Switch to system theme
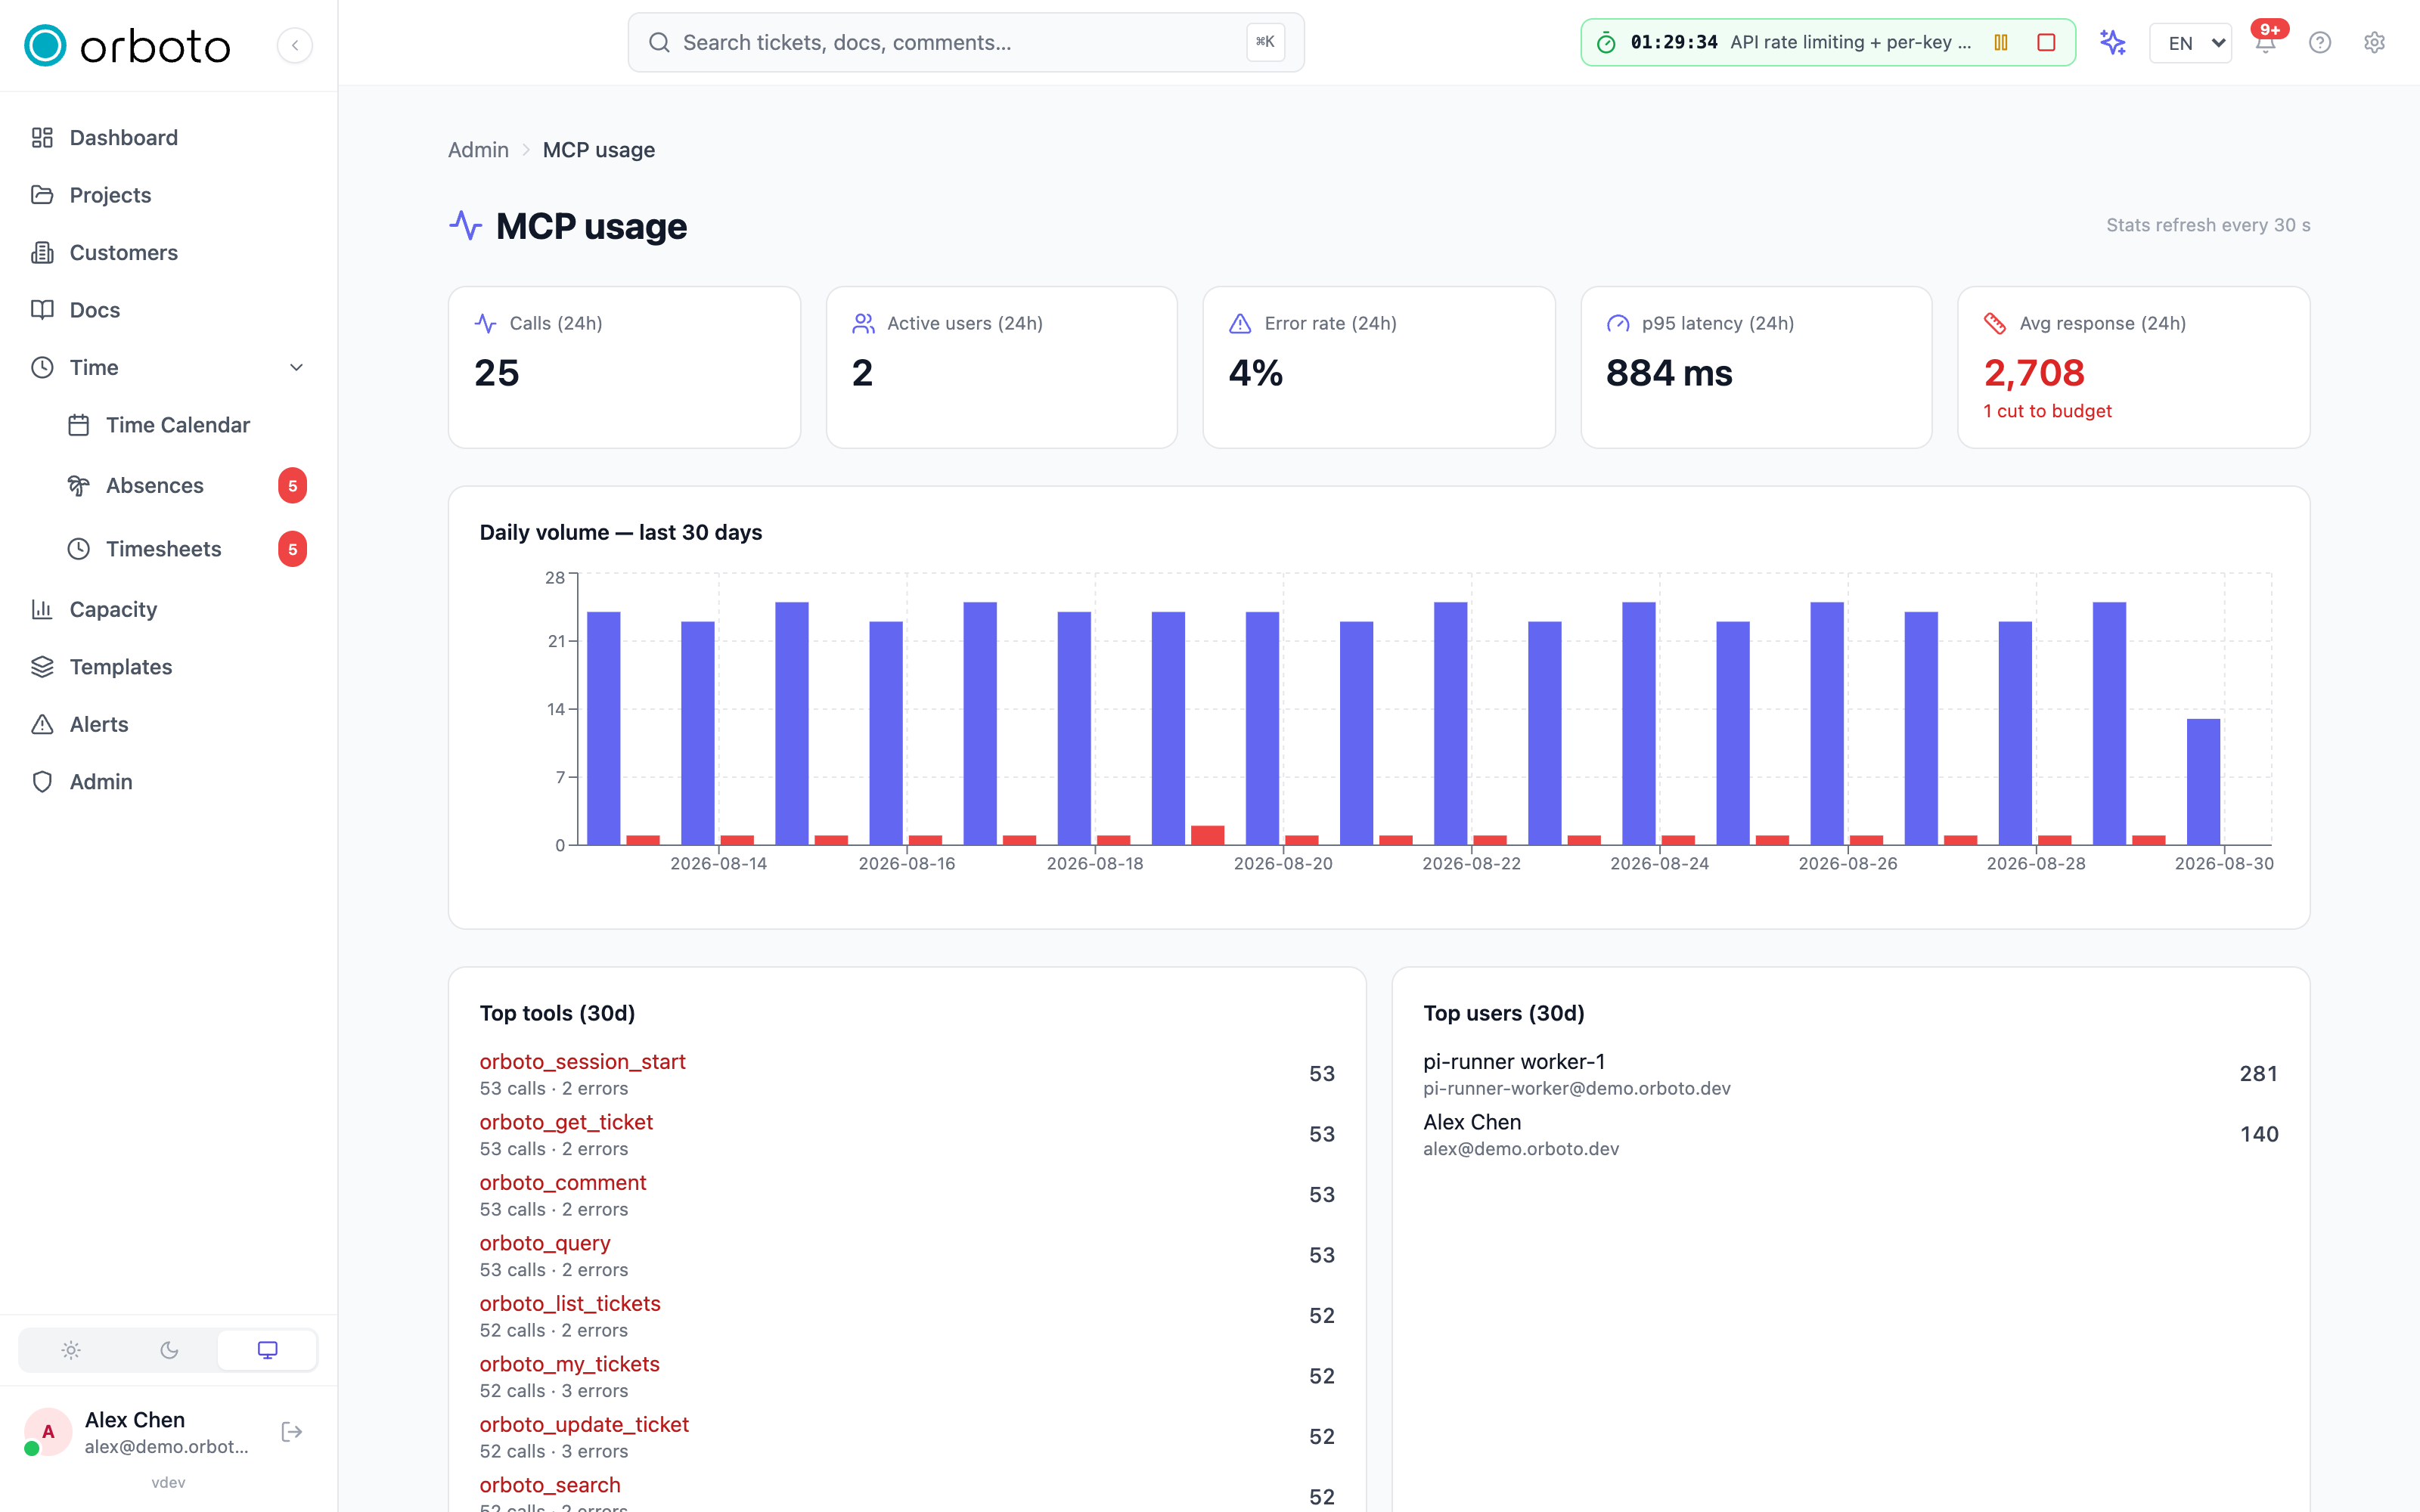Screen dimensions: 2420x1512 pos(267,1350)
